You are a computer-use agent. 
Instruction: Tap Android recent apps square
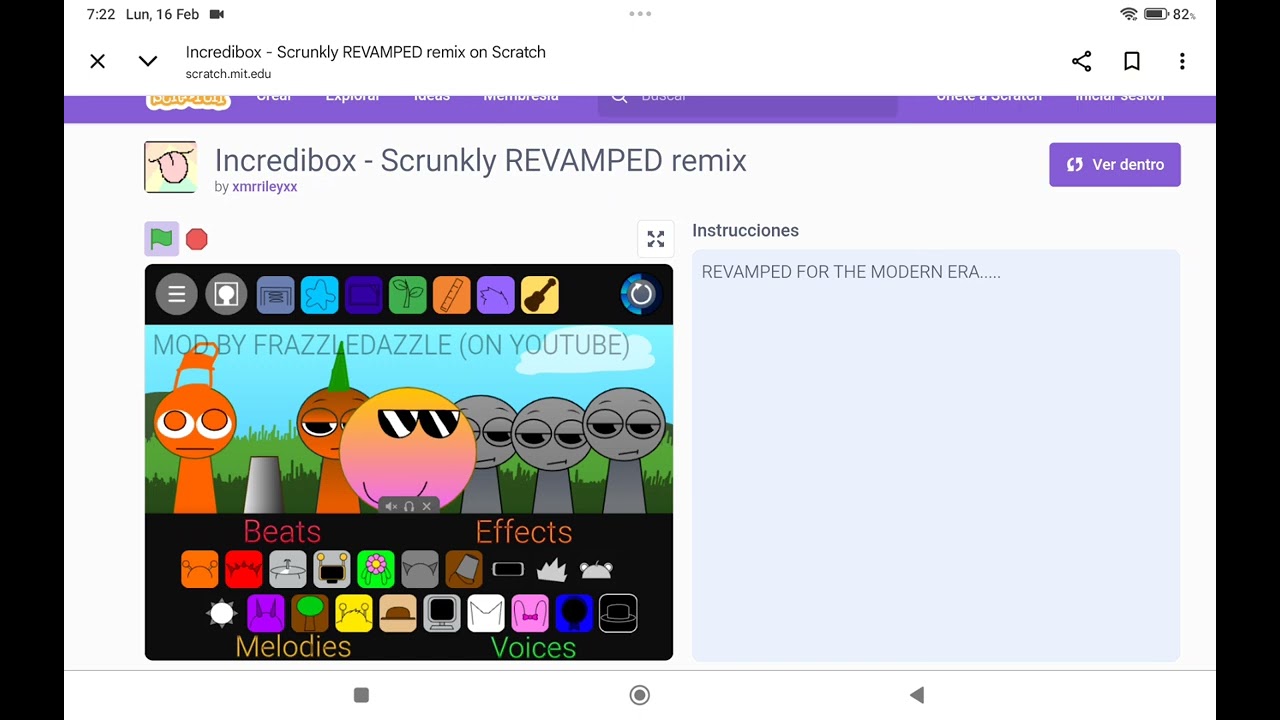click(362, 695)
